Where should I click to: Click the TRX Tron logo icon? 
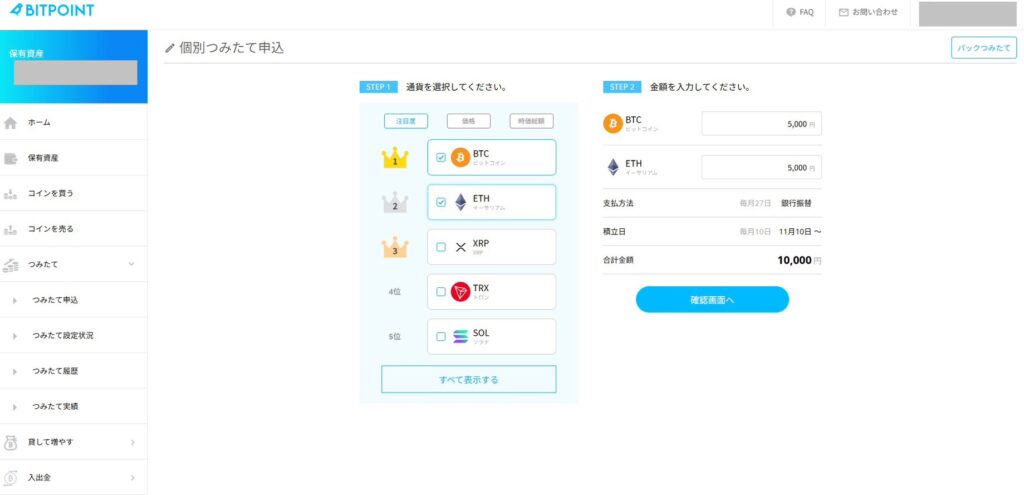(x=460, y=292)
